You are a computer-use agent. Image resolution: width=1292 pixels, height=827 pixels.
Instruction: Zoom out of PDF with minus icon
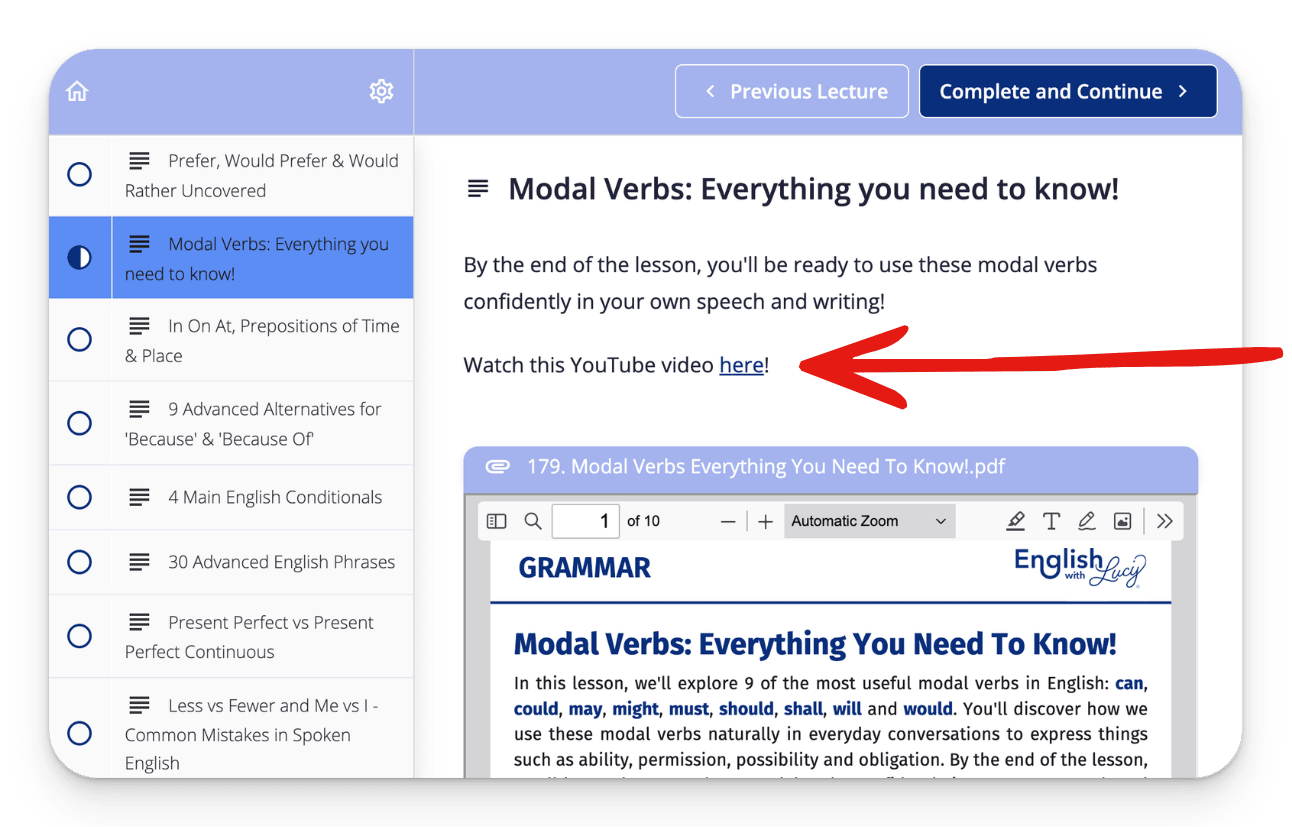728,521
